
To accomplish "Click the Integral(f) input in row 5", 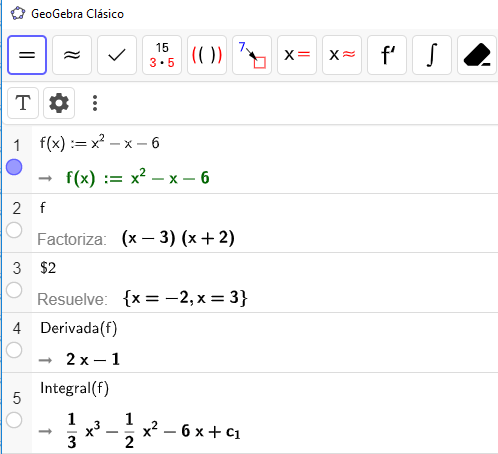I will point(75,388).
